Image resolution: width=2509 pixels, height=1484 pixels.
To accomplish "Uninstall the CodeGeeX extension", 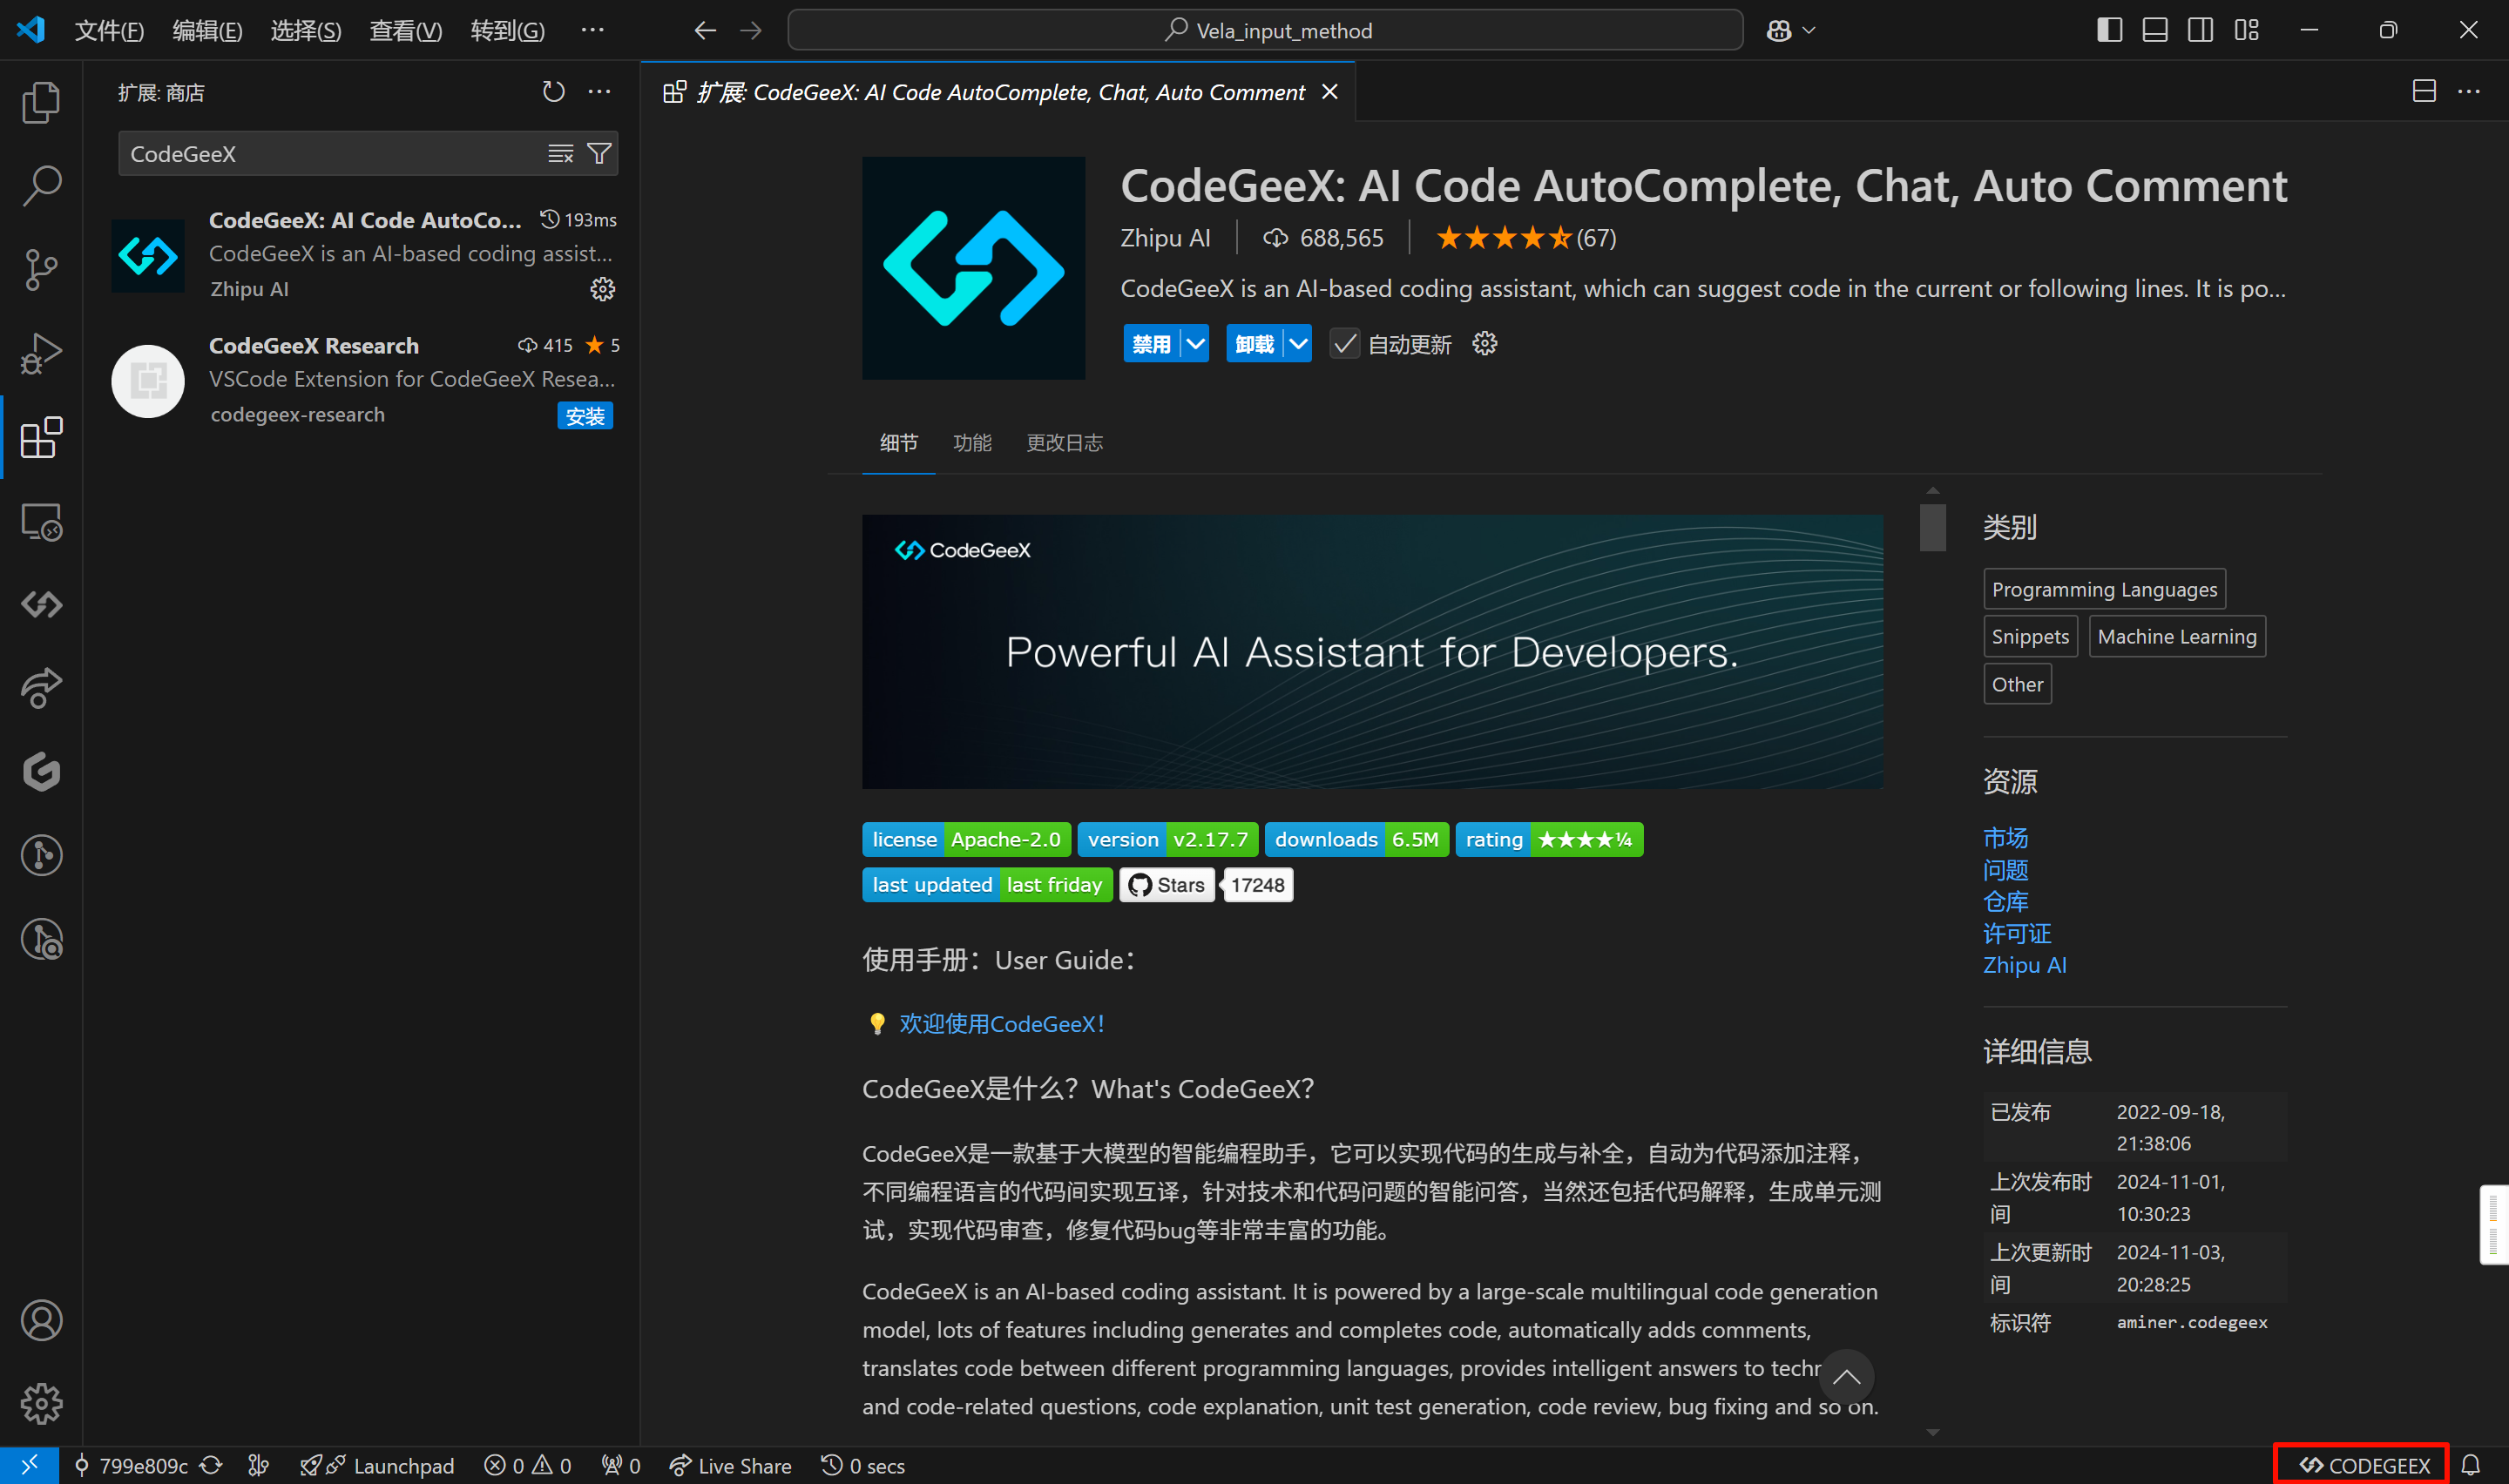I will [x=1255, y=344].
